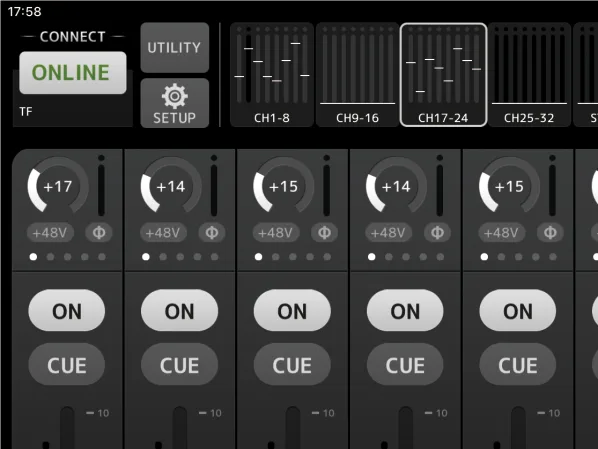This screenshot has height=449, width=598.
Task: Select third page dot on second channel strip
Action: coord(180,257)
